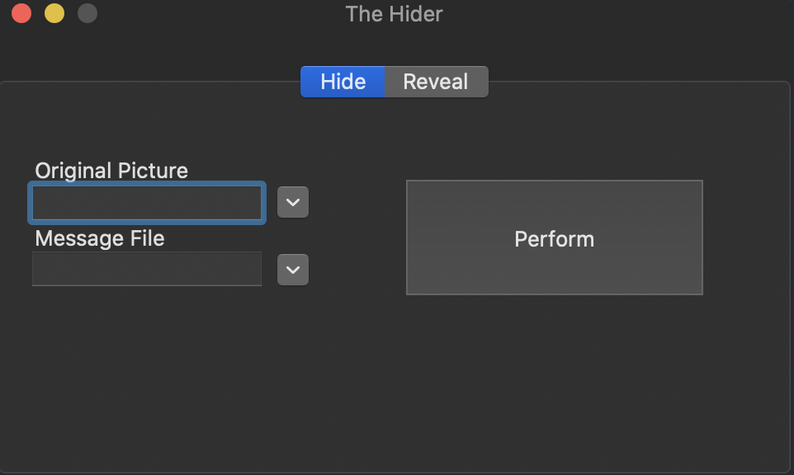Click the "Original Picture" label
The height and width of the screenshot is (475, 794).
point(111,171)
